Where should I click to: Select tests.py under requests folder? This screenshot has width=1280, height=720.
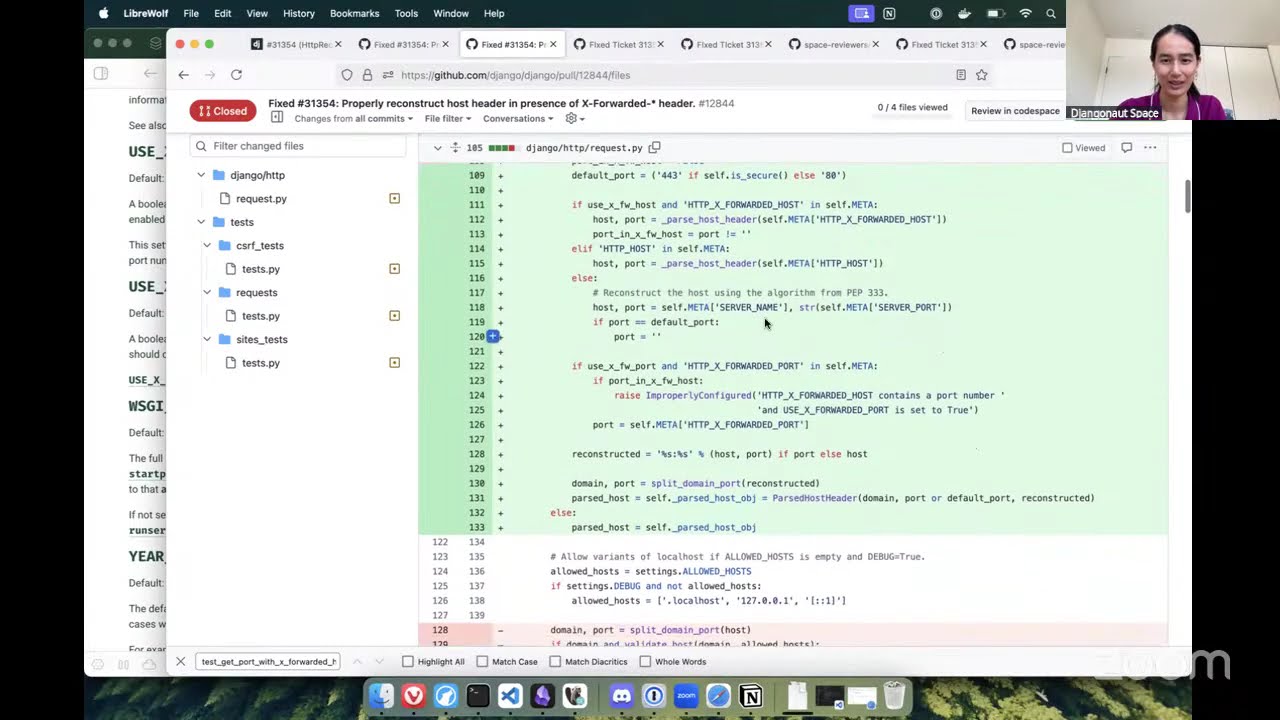[x=261, y=316]
